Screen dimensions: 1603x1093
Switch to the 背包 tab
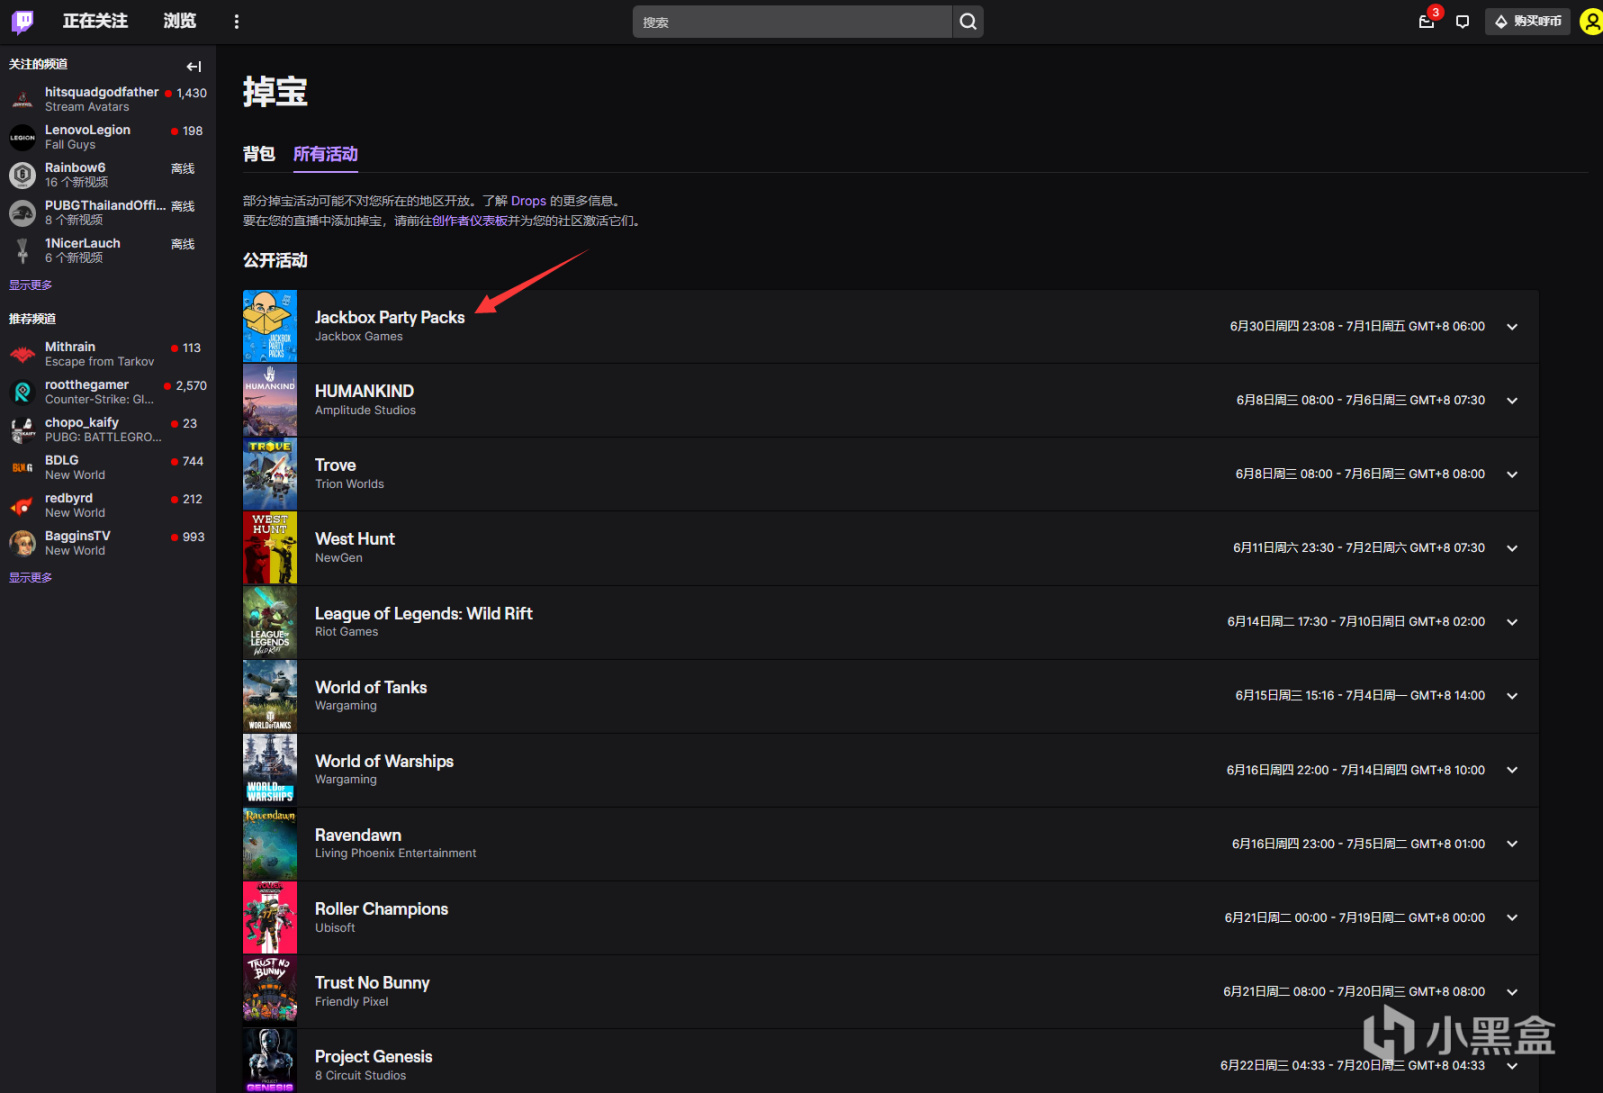(x=259, y=154)
